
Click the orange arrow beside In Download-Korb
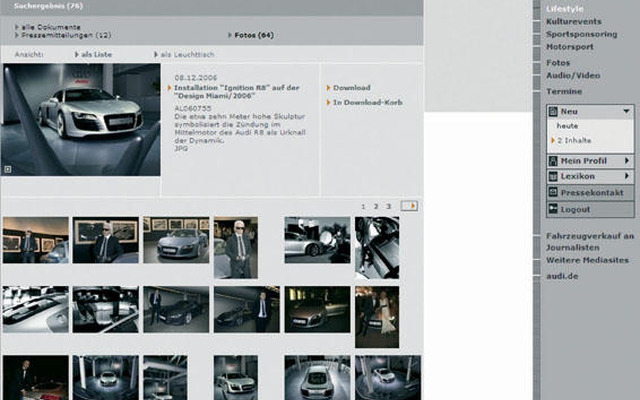328,102
